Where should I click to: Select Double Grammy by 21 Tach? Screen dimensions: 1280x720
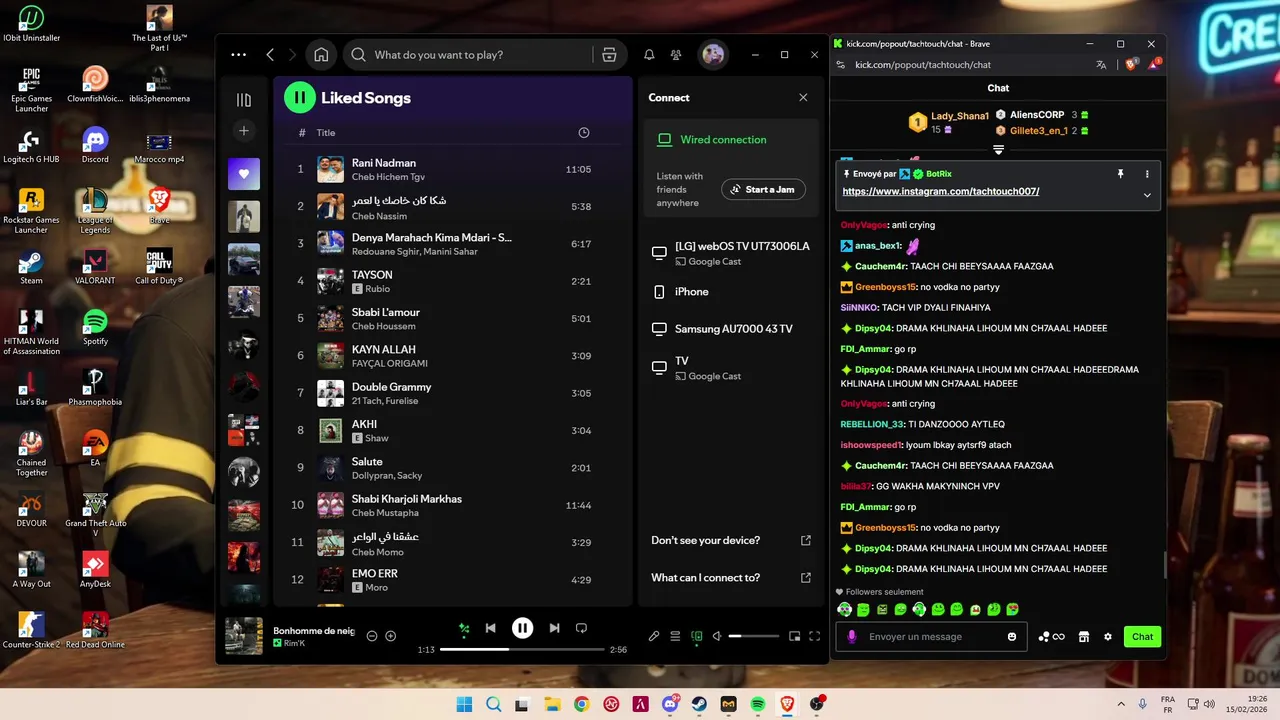[453, 393]
